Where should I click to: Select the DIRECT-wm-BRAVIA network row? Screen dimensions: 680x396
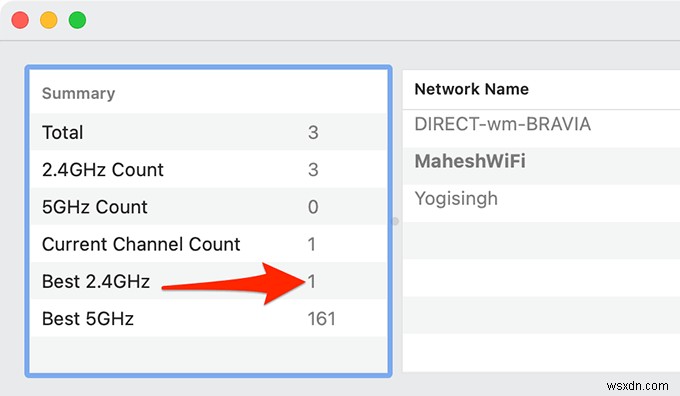[x=541, y=129]
